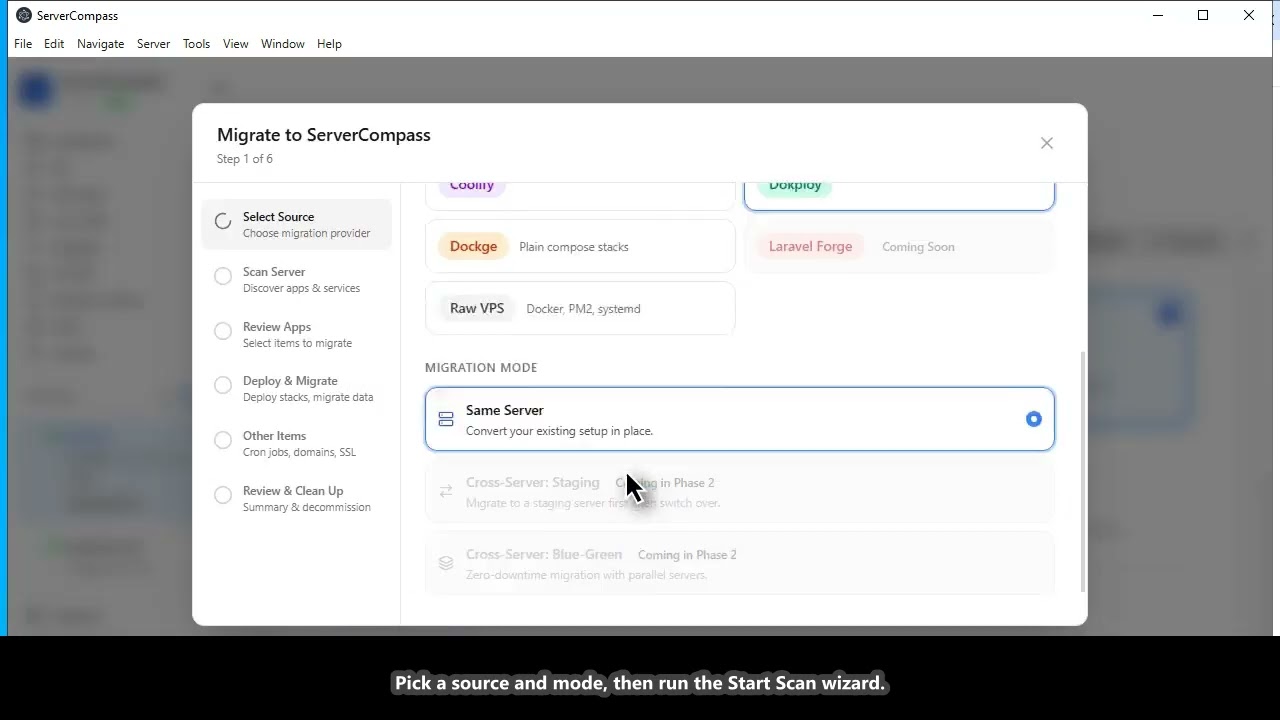Open the File menu

(23, 44)
